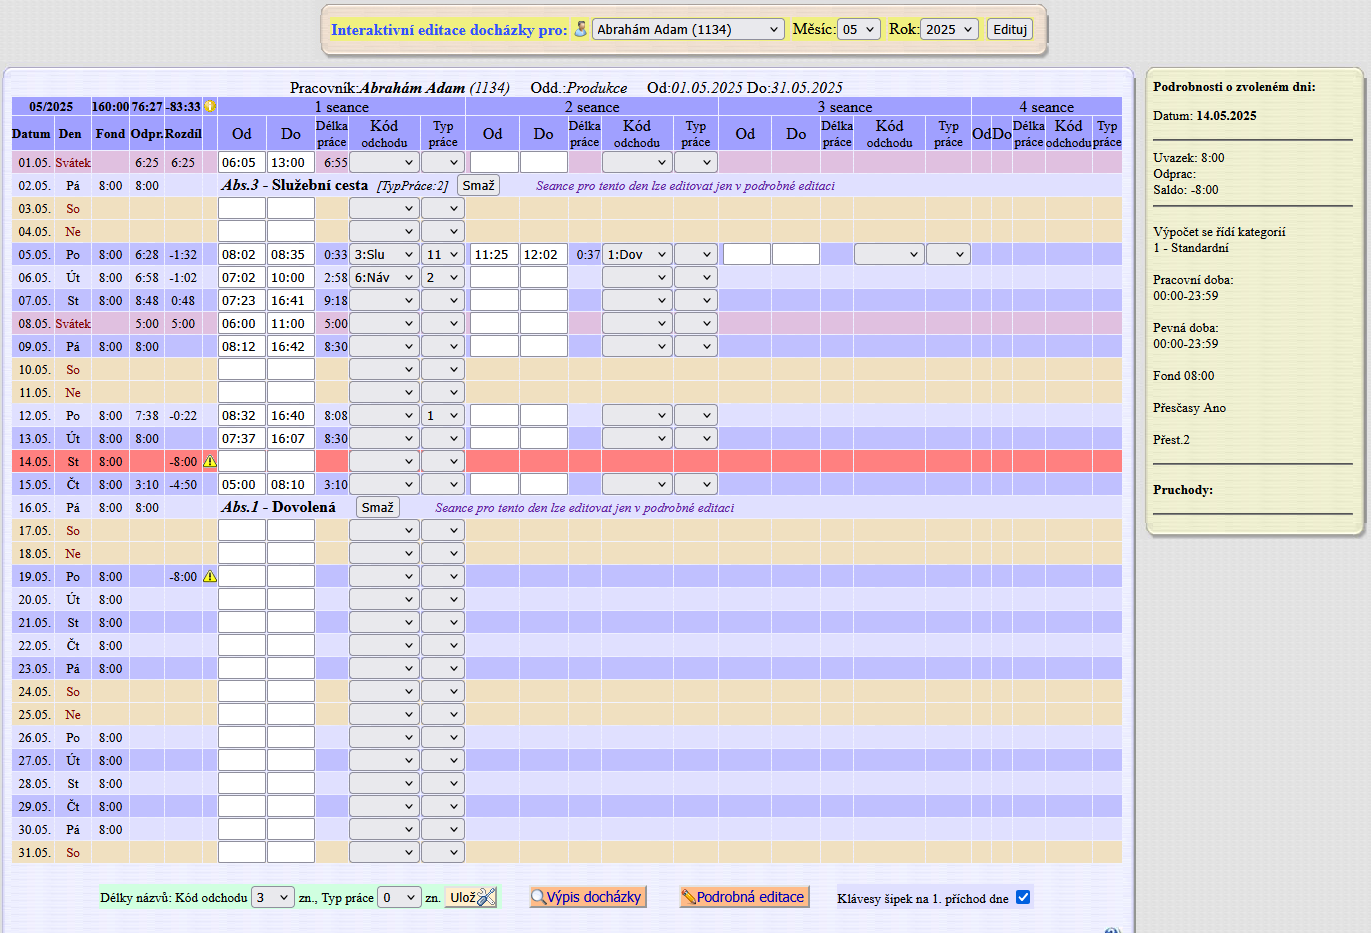
Task: Click Smaž button on the Dovolená row
Action: (377, 507)
